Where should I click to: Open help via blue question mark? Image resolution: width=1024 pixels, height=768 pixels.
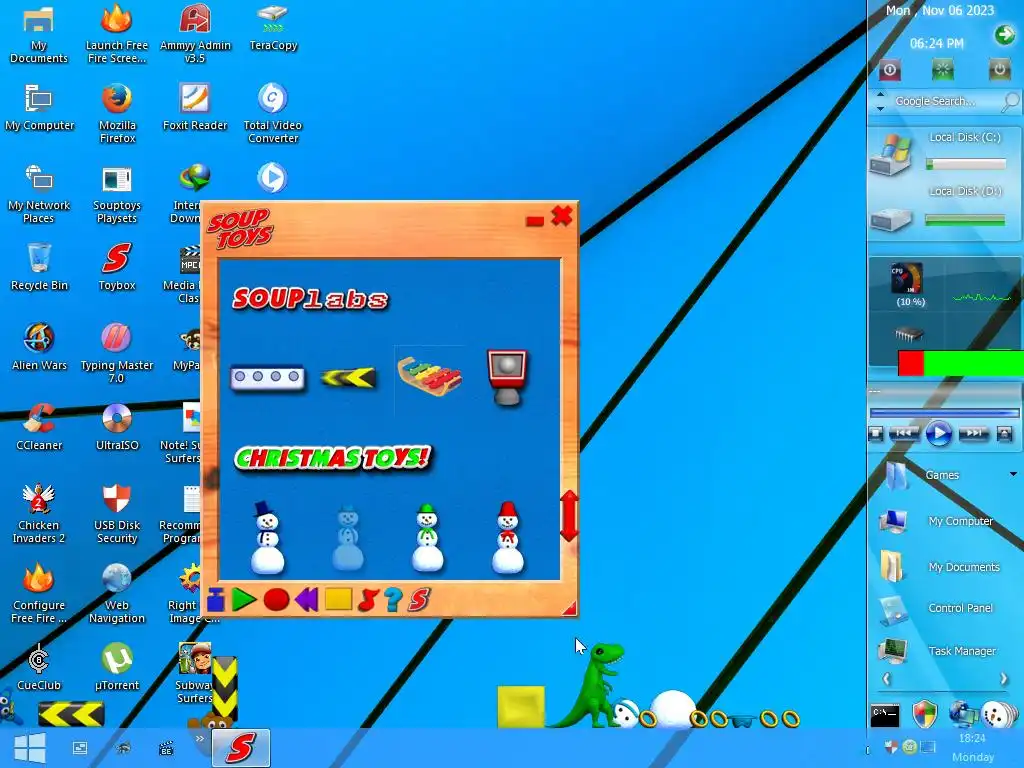tap(392, 600)
